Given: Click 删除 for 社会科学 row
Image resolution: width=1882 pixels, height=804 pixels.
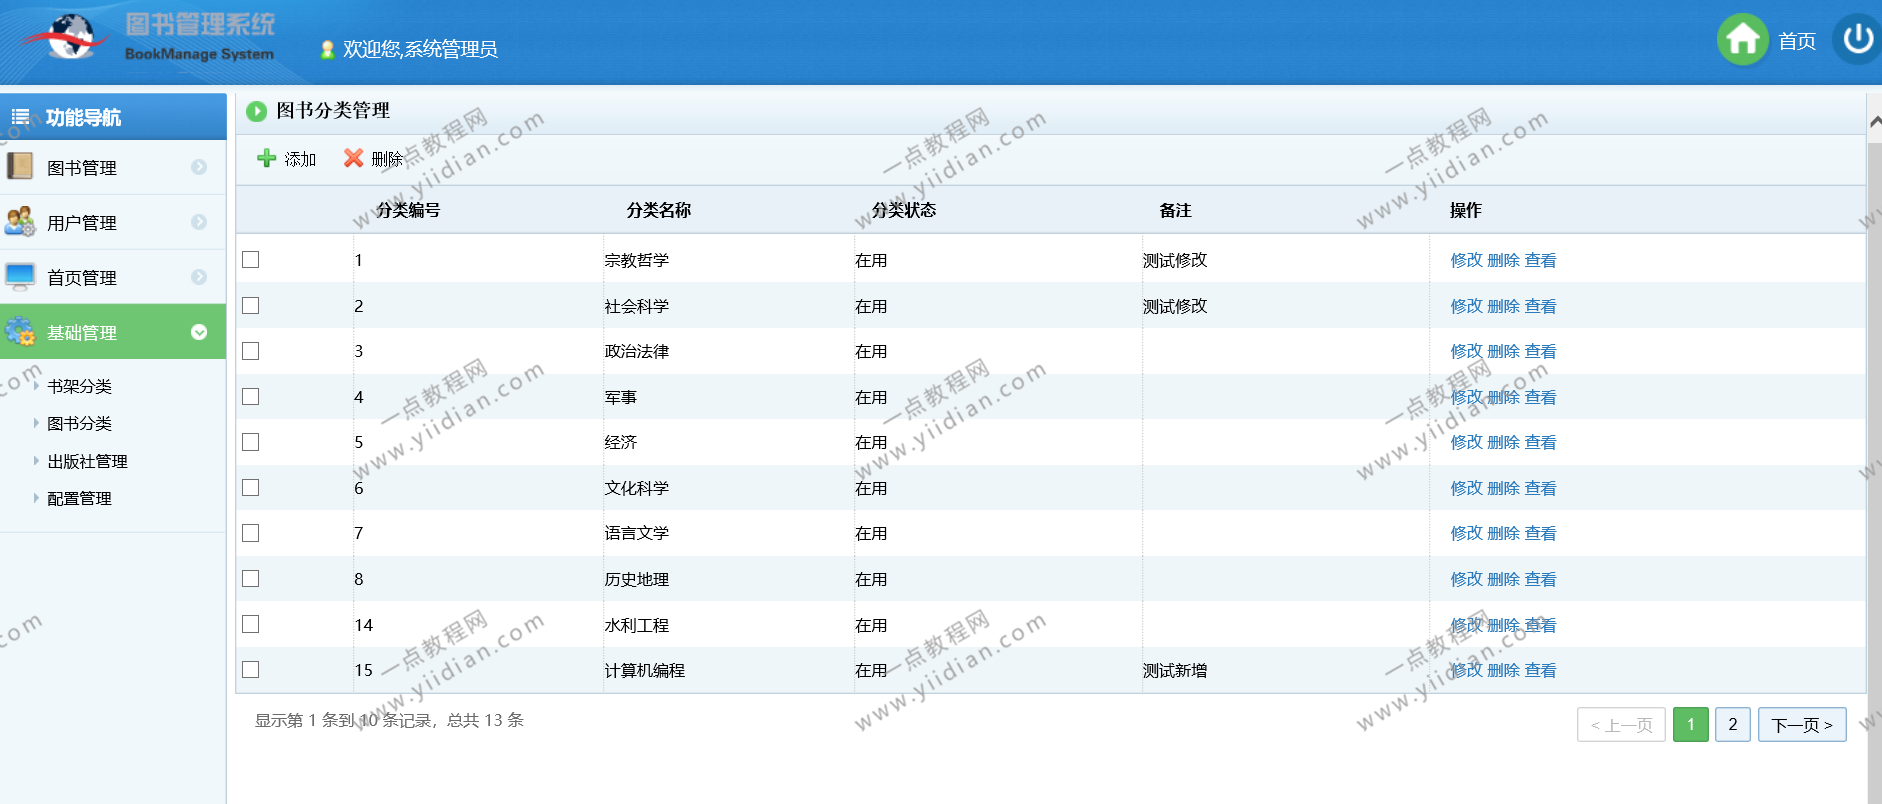Looking at the screenshot, I should tap(1503, 306).
